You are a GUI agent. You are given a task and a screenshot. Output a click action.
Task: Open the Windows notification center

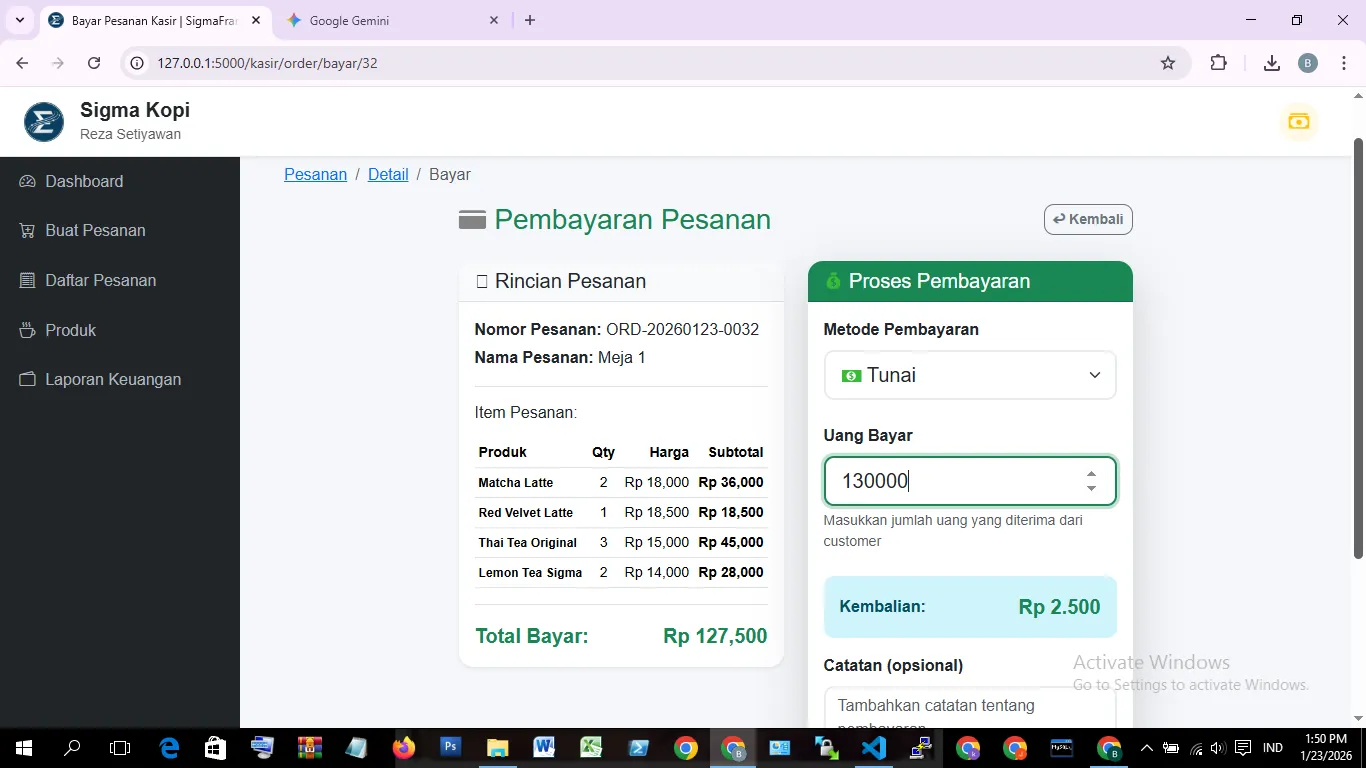(x=1243, y=748)
